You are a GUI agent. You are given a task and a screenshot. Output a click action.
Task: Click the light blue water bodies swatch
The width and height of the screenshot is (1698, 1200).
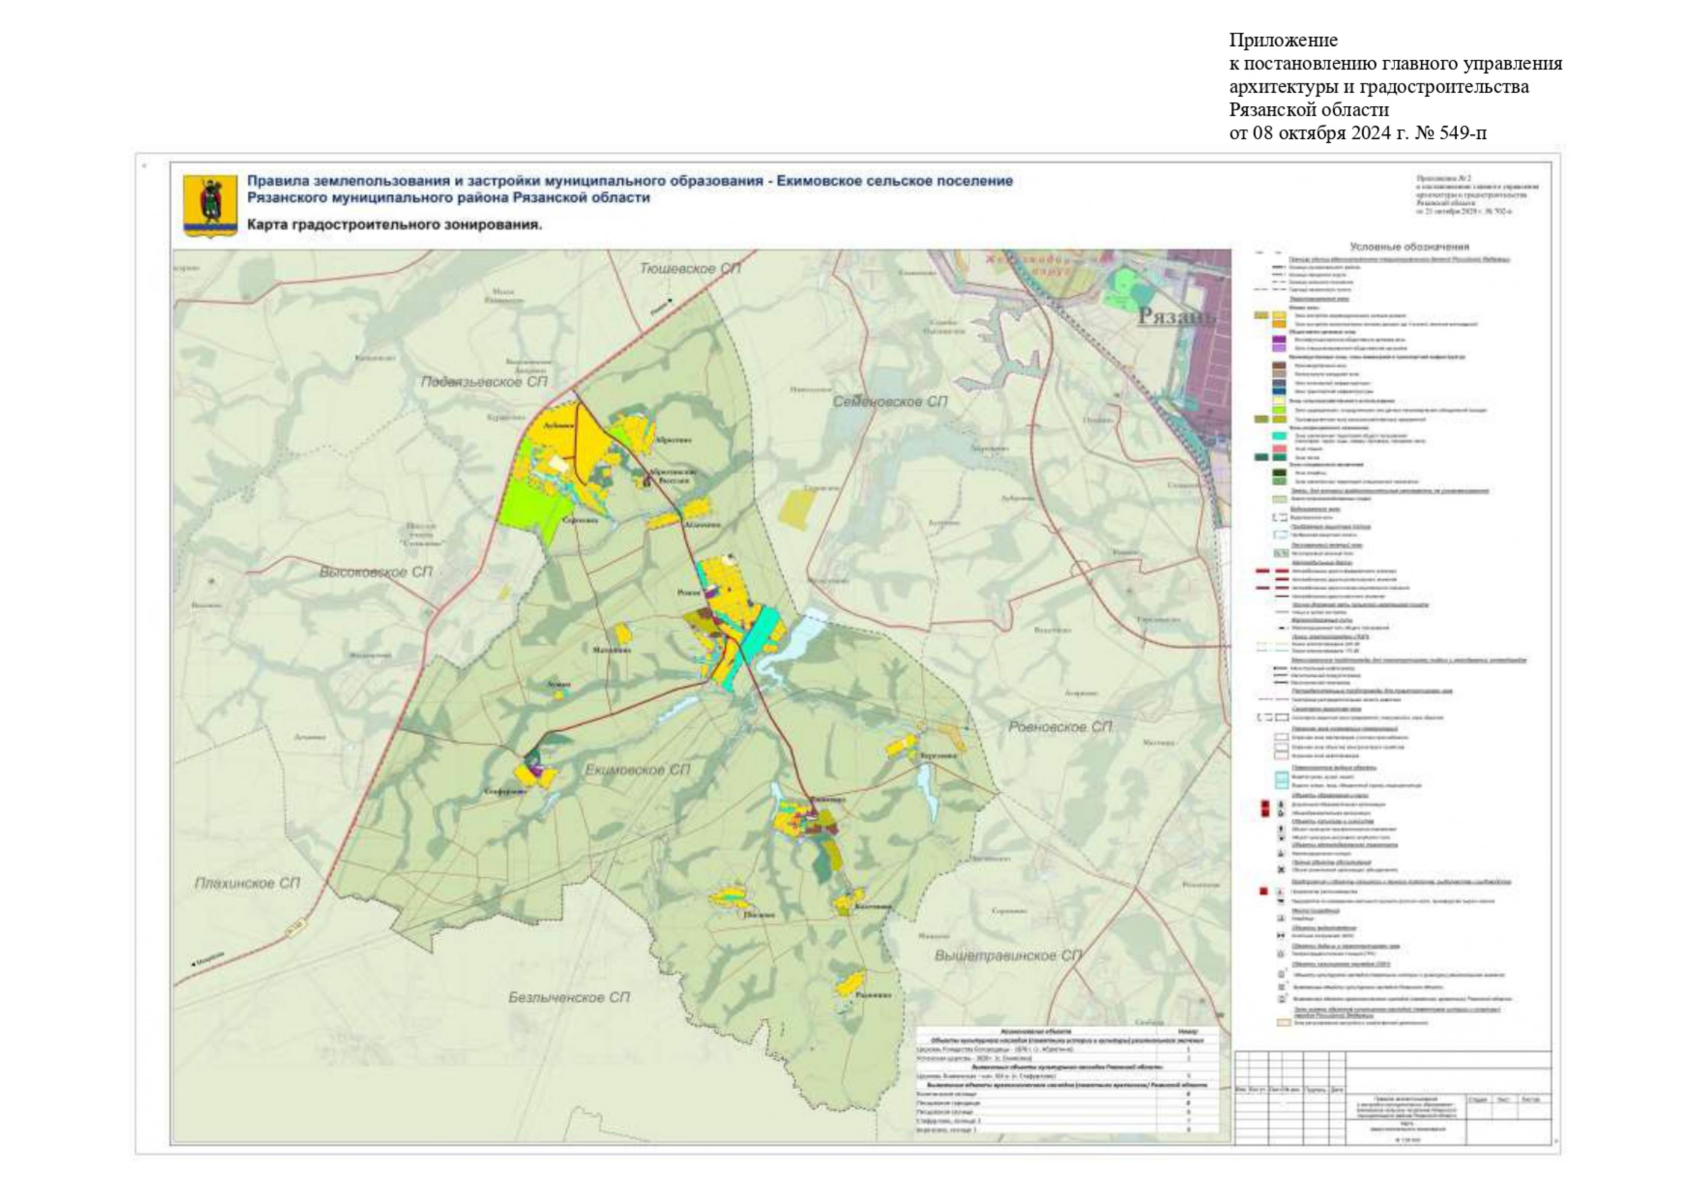(1280, 779)
